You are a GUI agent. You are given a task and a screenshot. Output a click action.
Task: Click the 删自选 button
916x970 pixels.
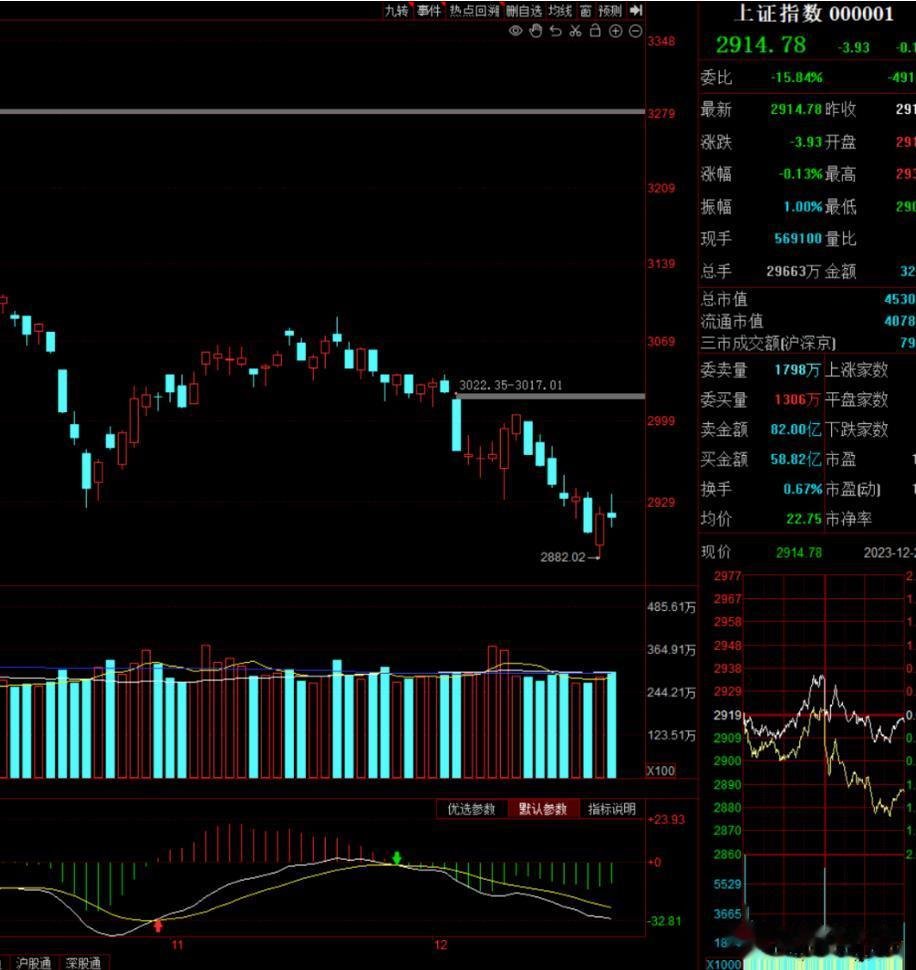(x=524, y=11)
